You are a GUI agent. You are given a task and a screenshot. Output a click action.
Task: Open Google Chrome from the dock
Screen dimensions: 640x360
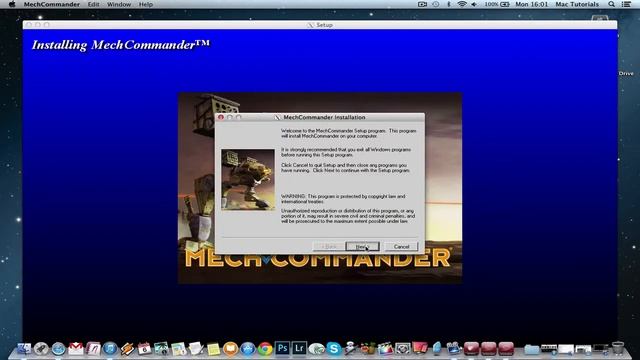click(265, 349)
